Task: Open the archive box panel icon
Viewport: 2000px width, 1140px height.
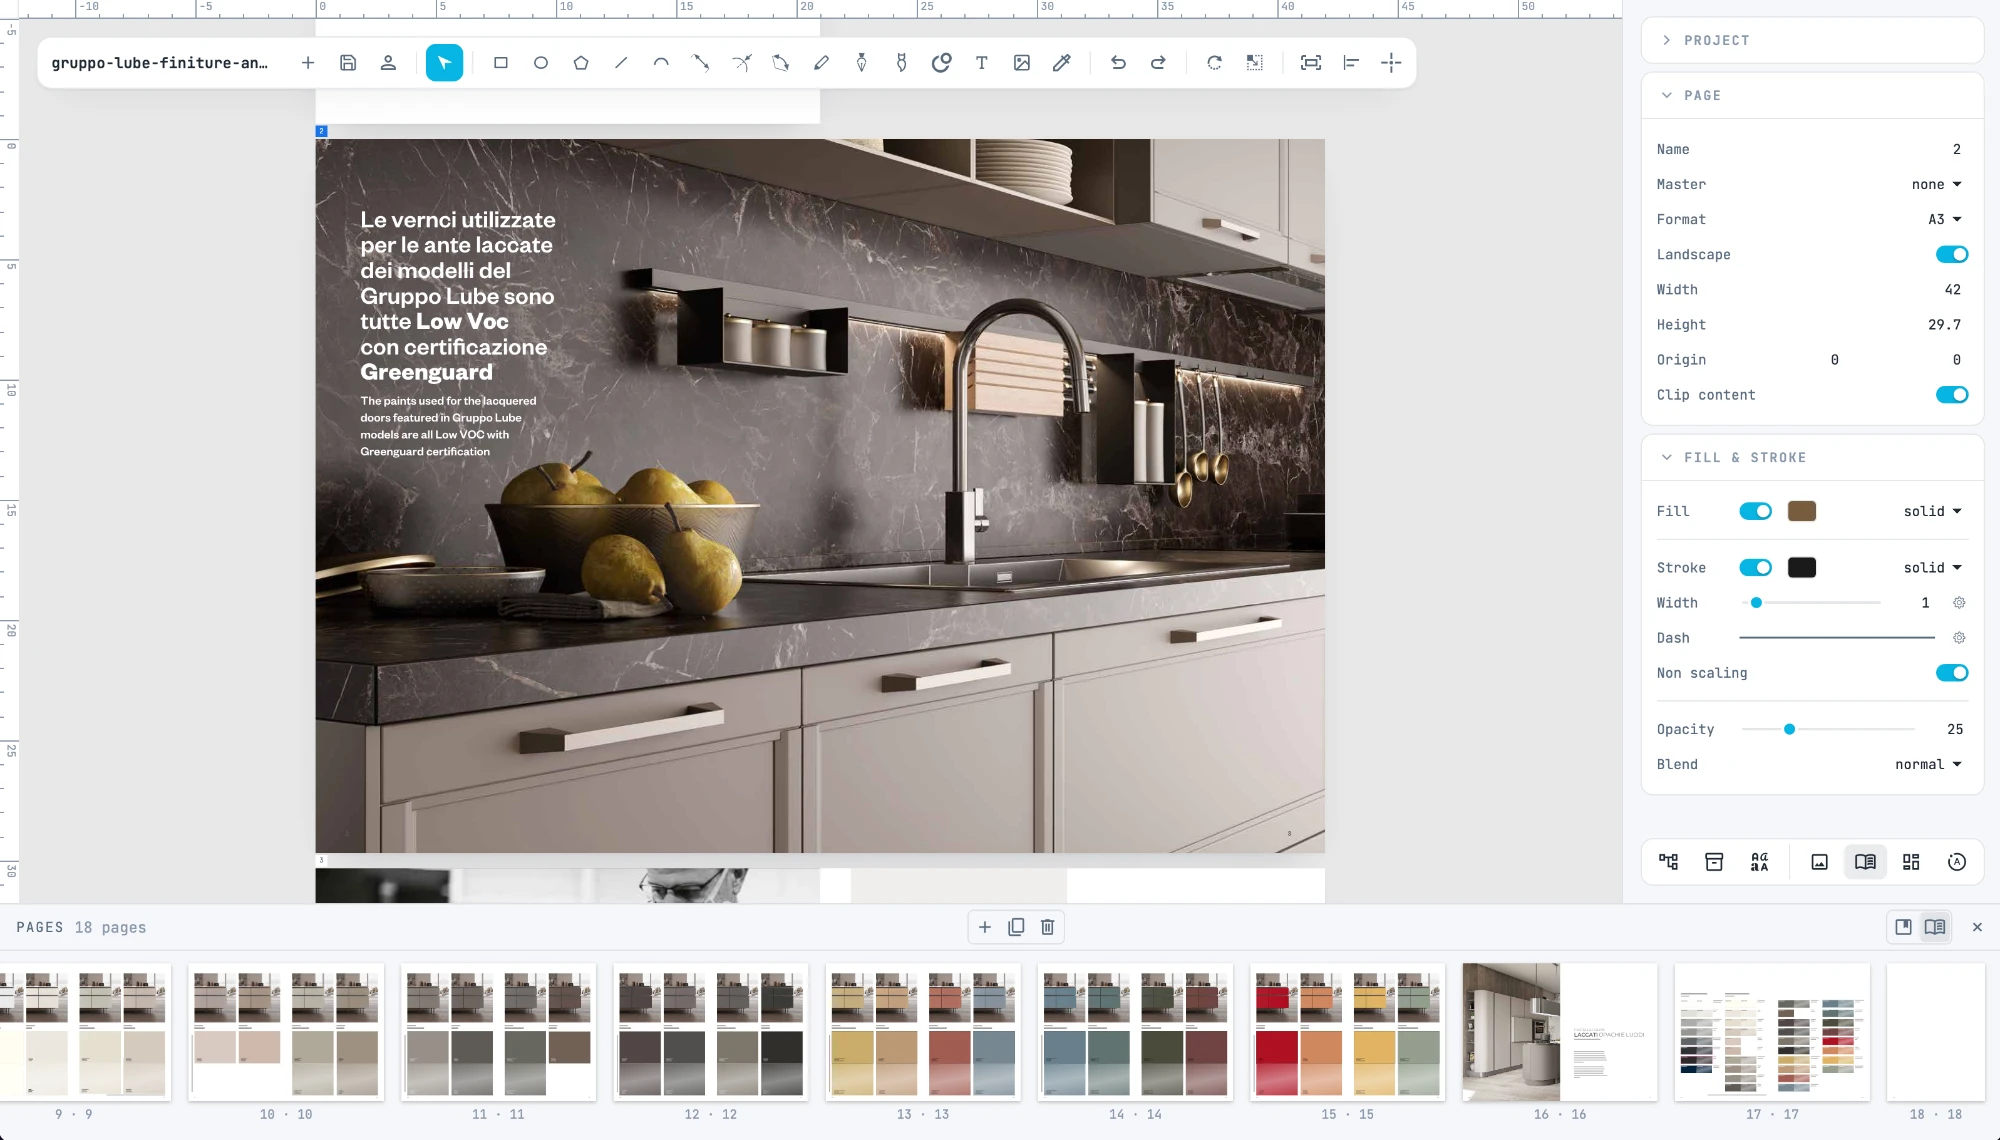Action: click(1714, 862)
